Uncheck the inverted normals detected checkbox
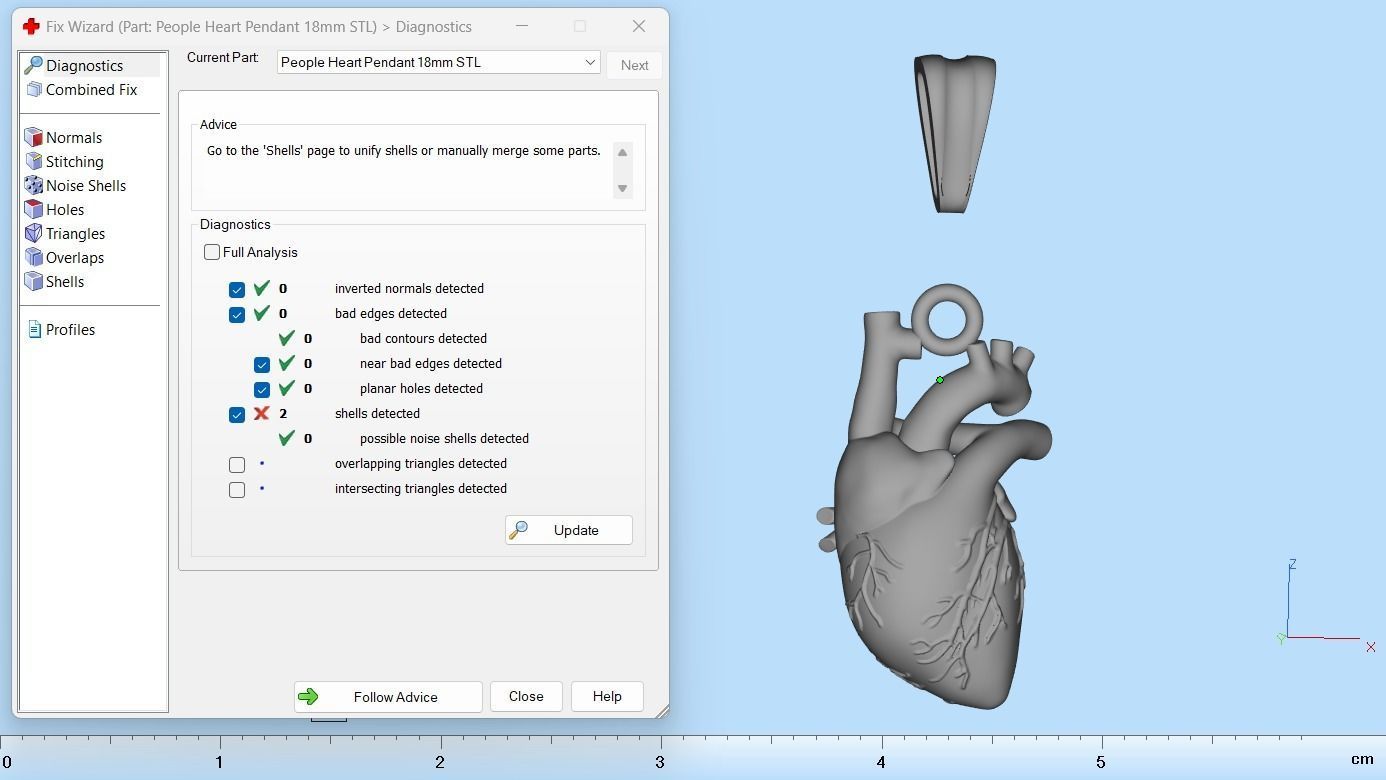Image resolution: width=1386 pixels, height=780 pixels. [x=237, y=289]
